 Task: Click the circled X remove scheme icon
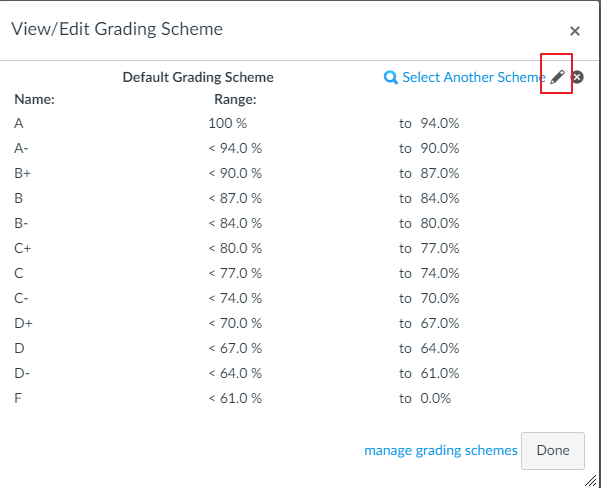[x=577, y=77]
